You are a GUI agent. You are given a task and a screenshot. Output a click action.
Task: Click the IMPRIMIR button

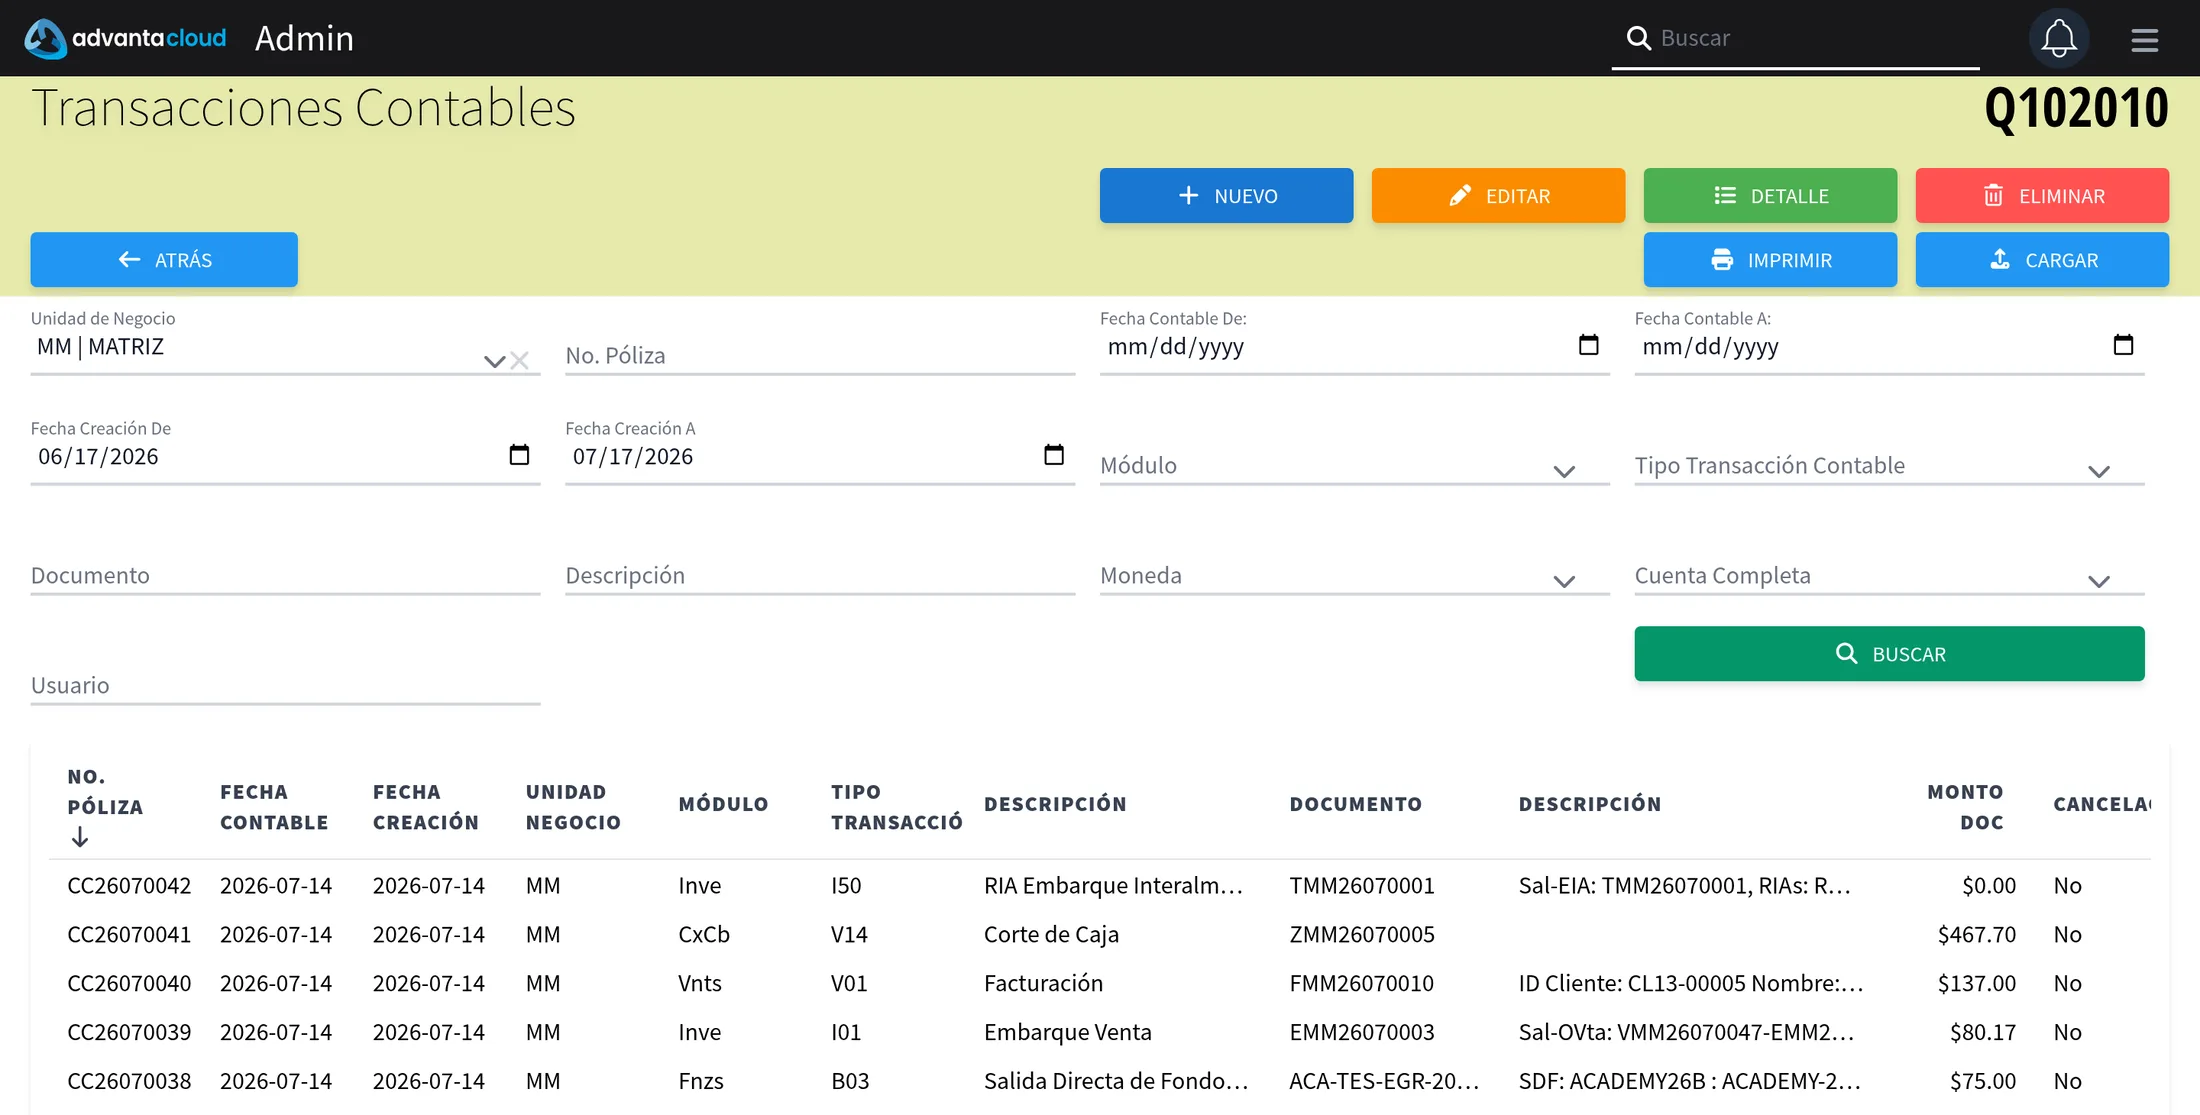point(1770,259)
